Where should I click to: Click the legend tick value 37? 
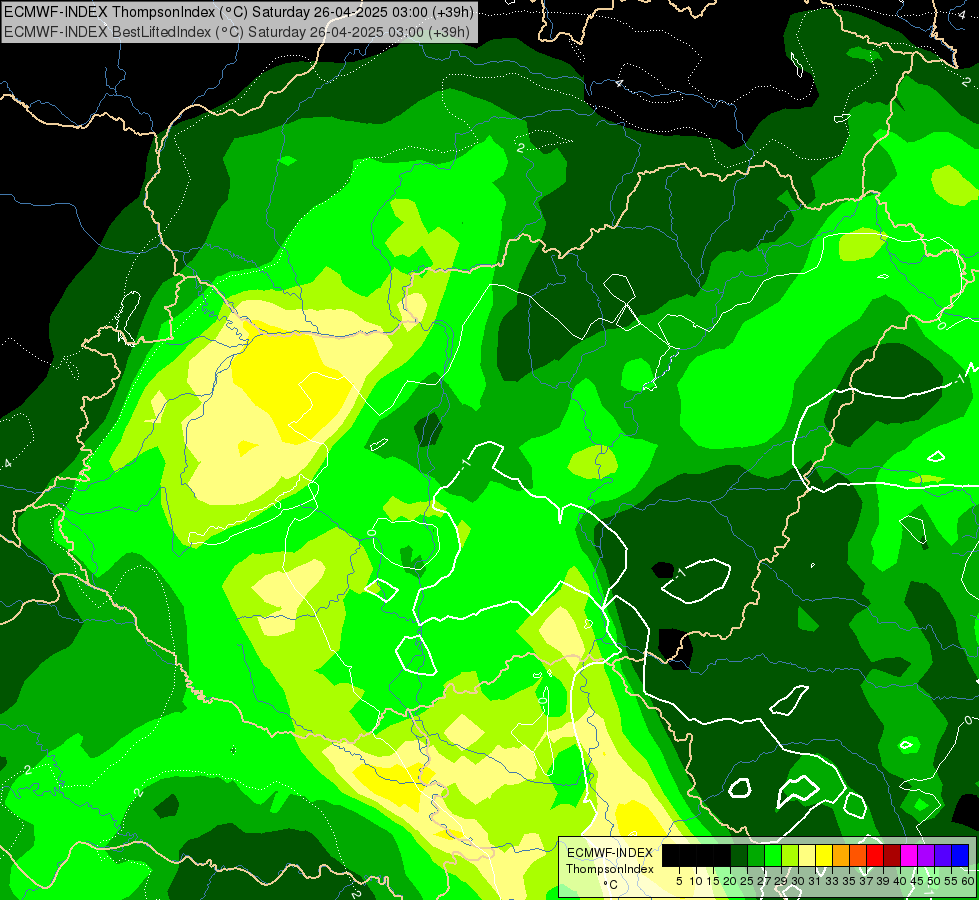pos(866,881)
